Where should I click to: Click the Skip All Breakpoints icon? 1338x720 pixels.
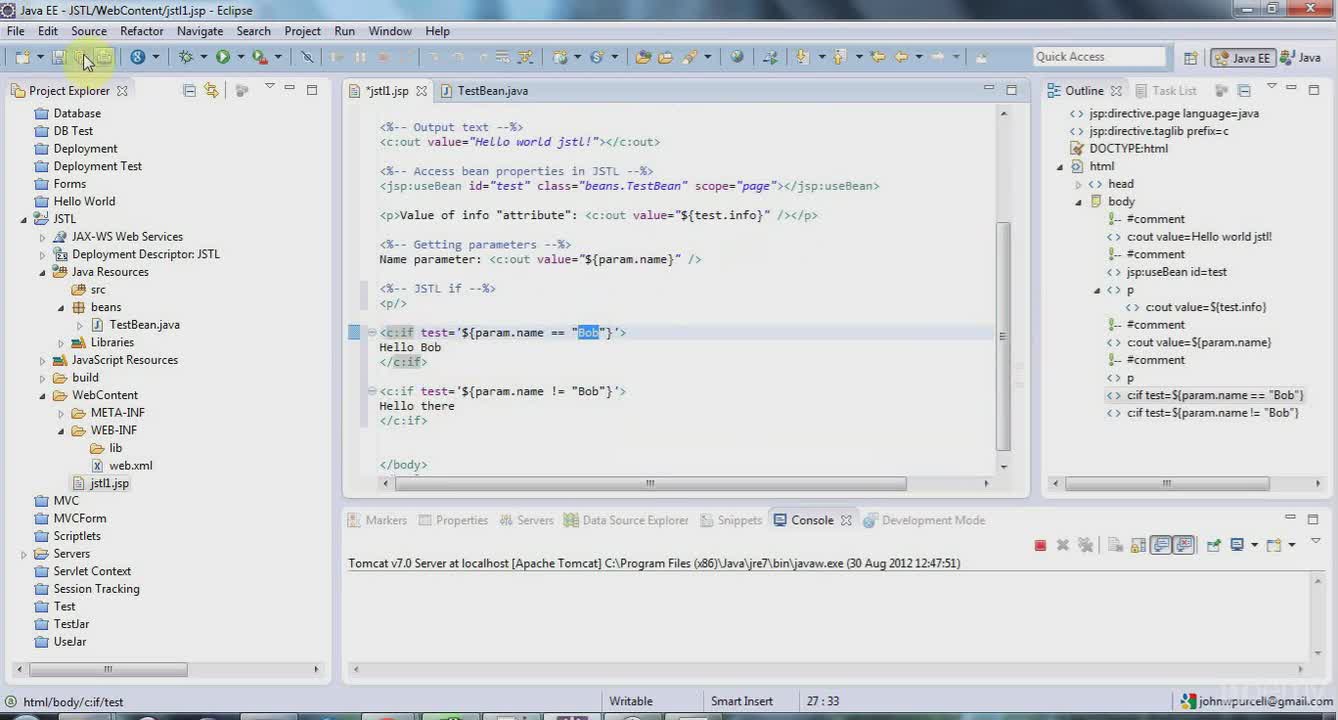point(307,57)
